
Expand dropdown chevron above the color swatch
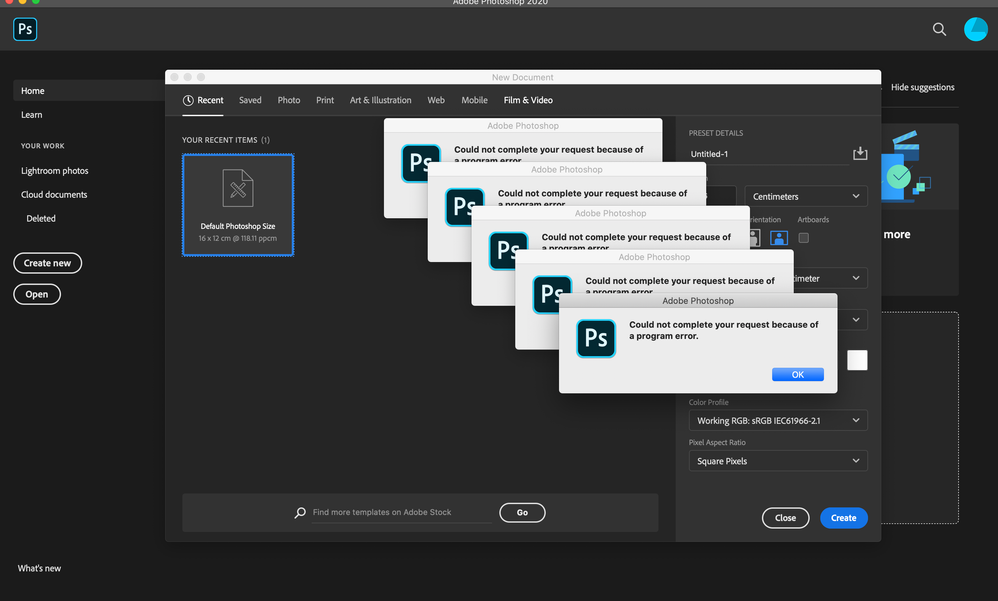coord(856,320)
